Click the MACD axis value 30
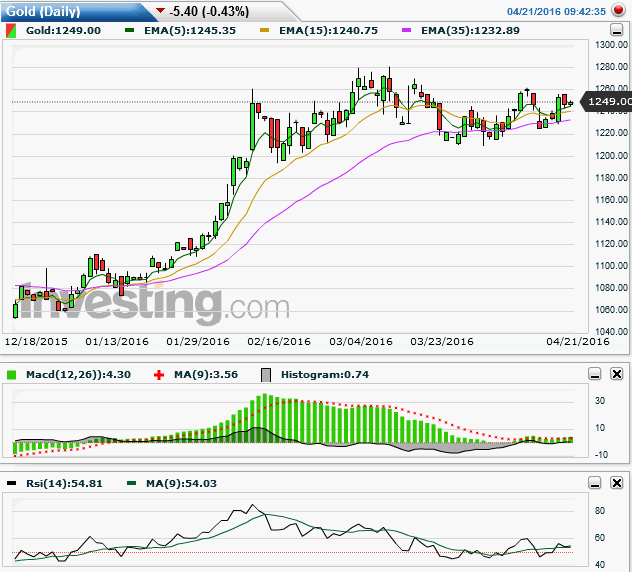Screen dimensions: 632x572 click(600, 401)
